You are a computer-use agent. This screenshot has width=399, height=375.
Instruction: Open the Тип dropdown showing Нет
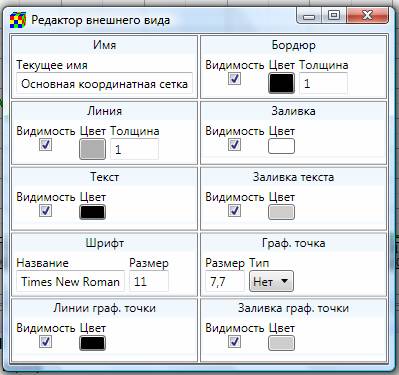tap(271, 281)
